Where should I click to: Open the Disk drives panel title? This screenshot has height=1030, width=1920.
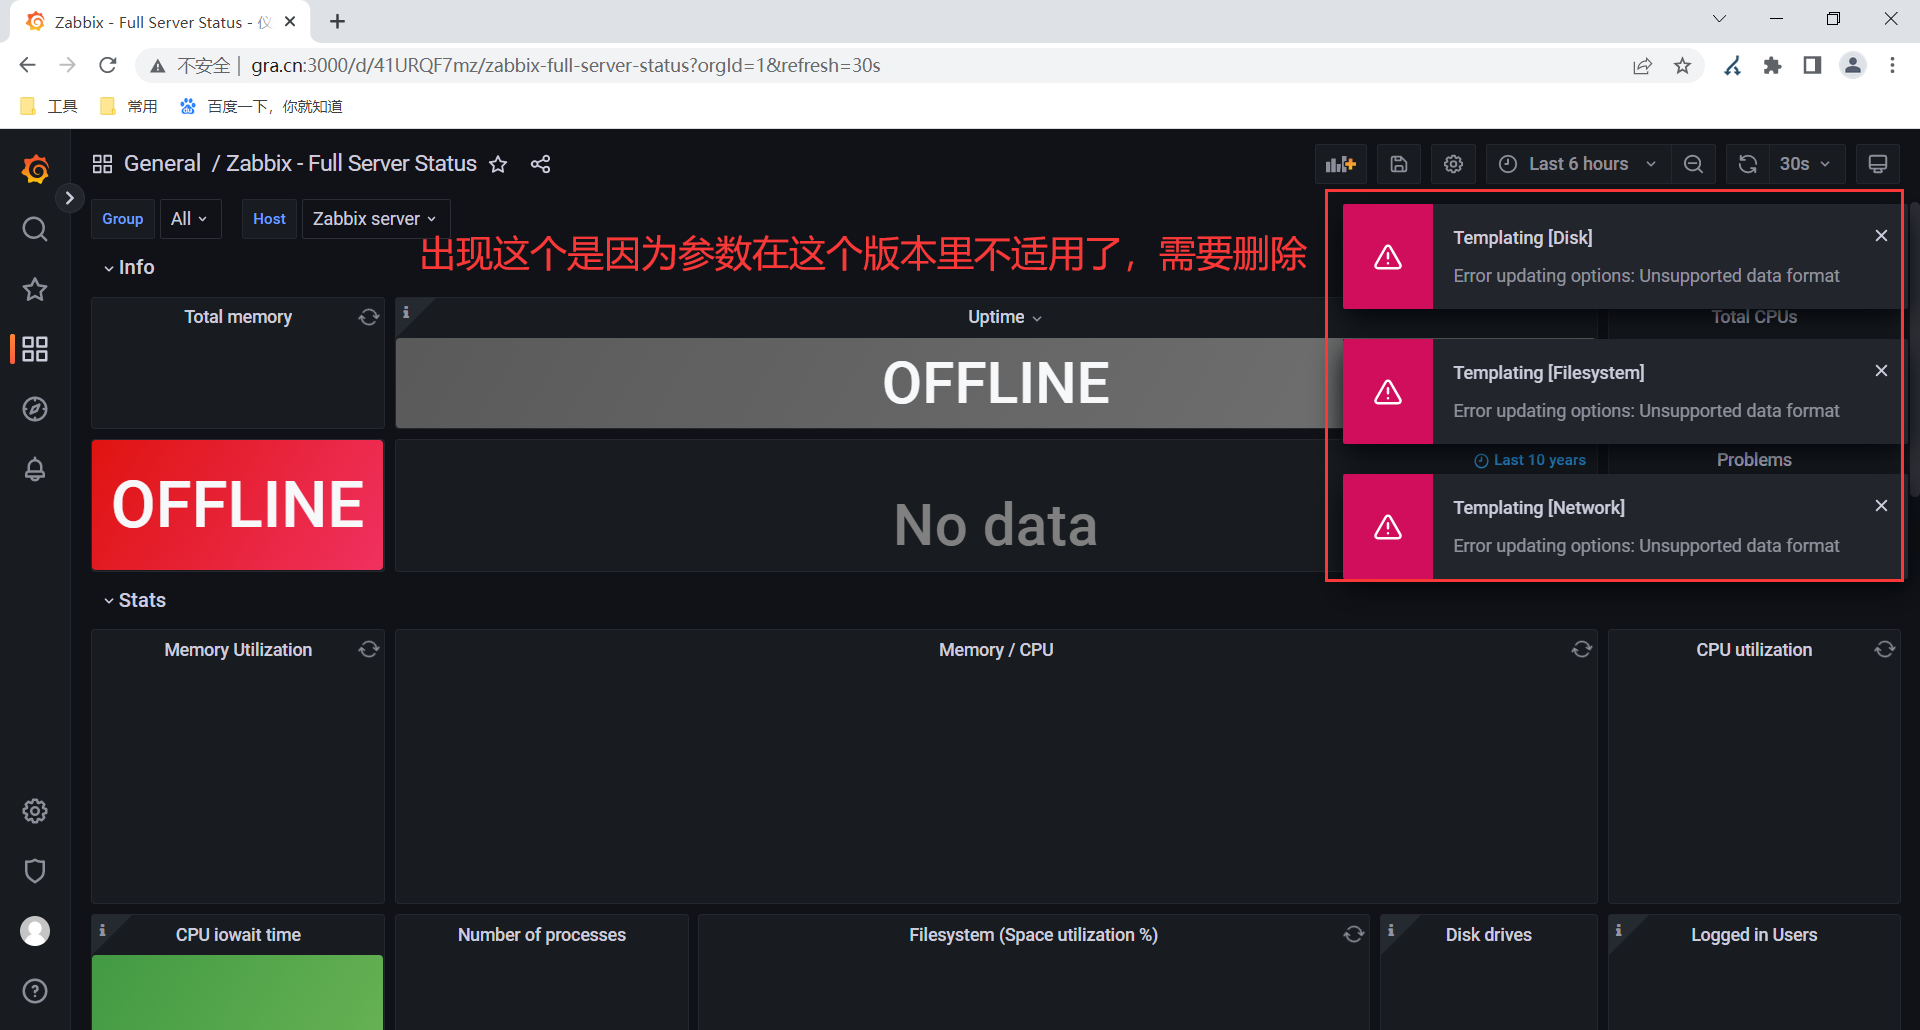coord(1489,935)
